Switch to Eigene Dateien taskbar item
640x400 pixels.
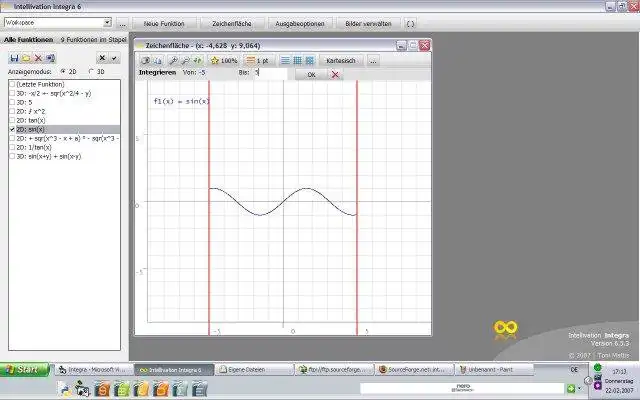pyautogui.click(x=254, y=370)
